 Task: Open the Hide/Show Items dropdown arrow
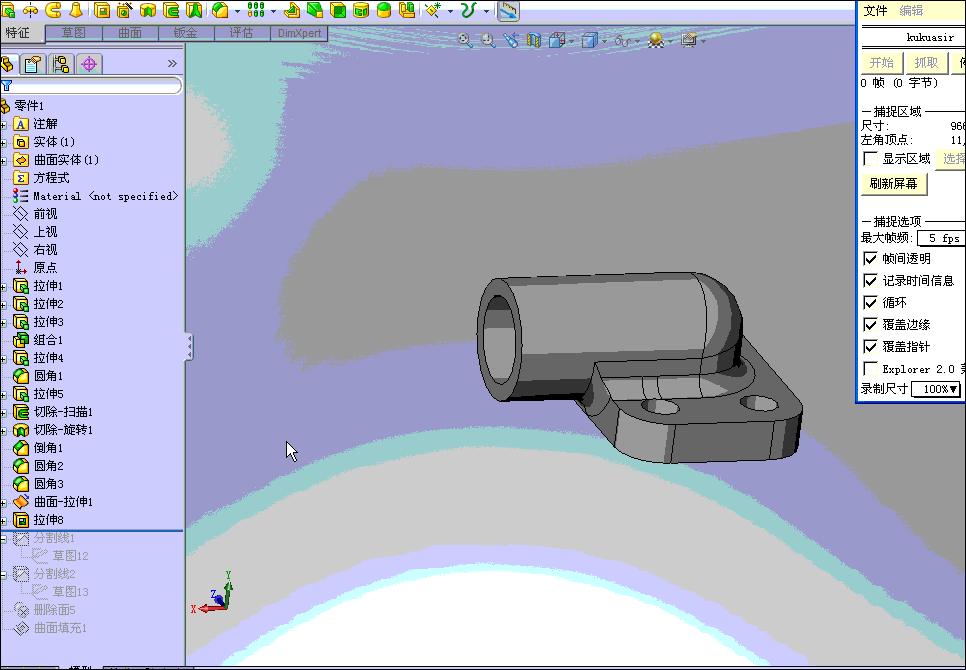pyautogui.click(x=637, y=41)
